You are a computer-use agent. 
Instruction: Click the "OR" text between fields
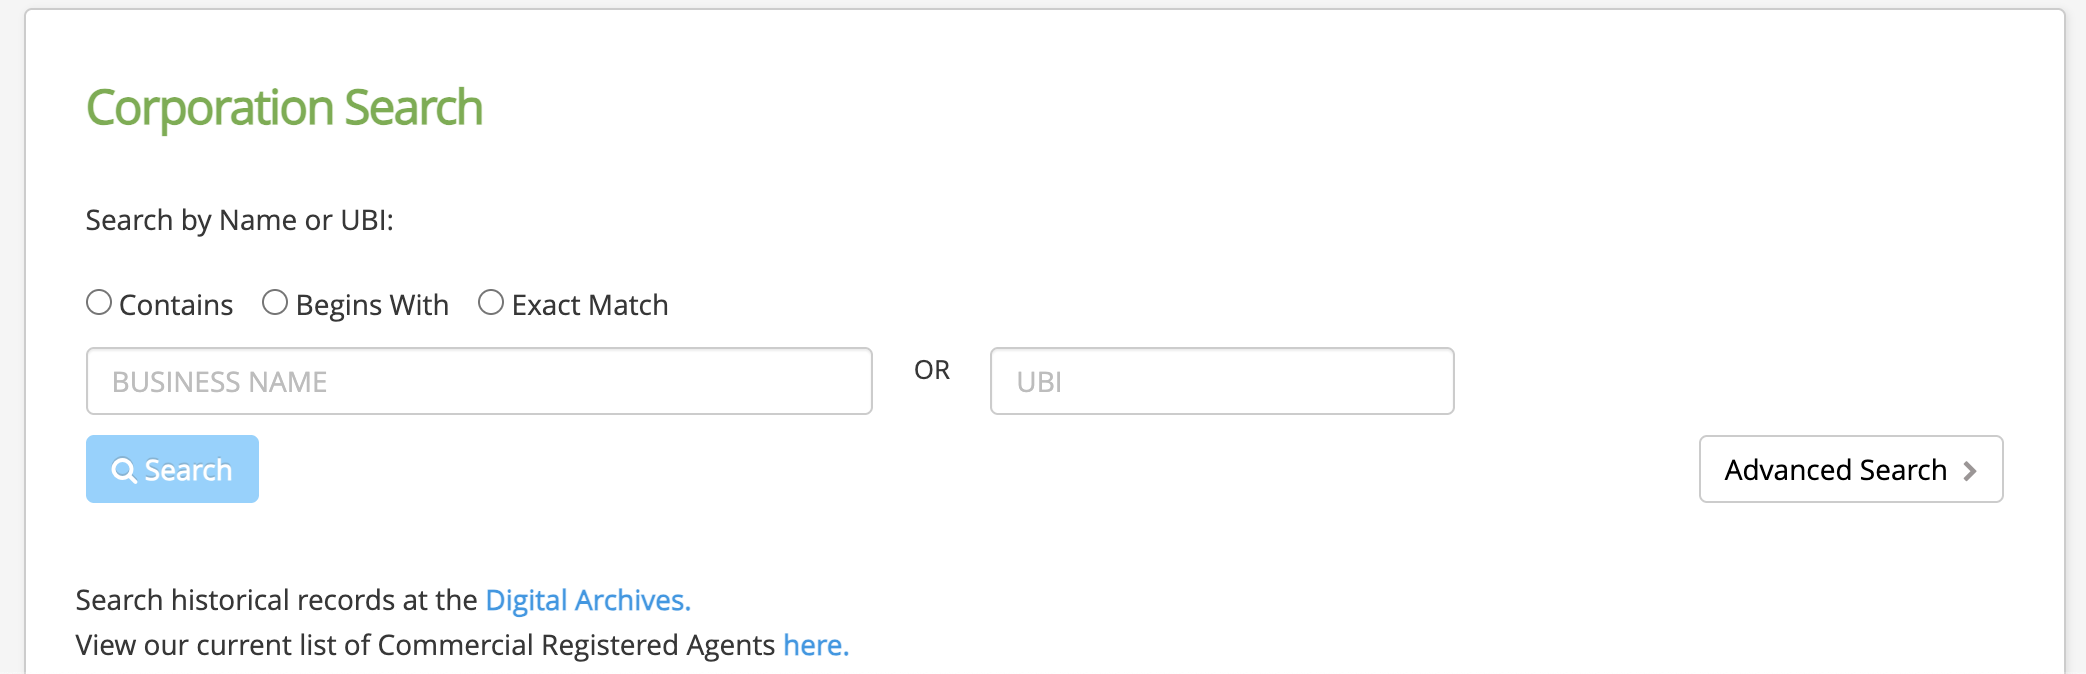tap(932, 370)
